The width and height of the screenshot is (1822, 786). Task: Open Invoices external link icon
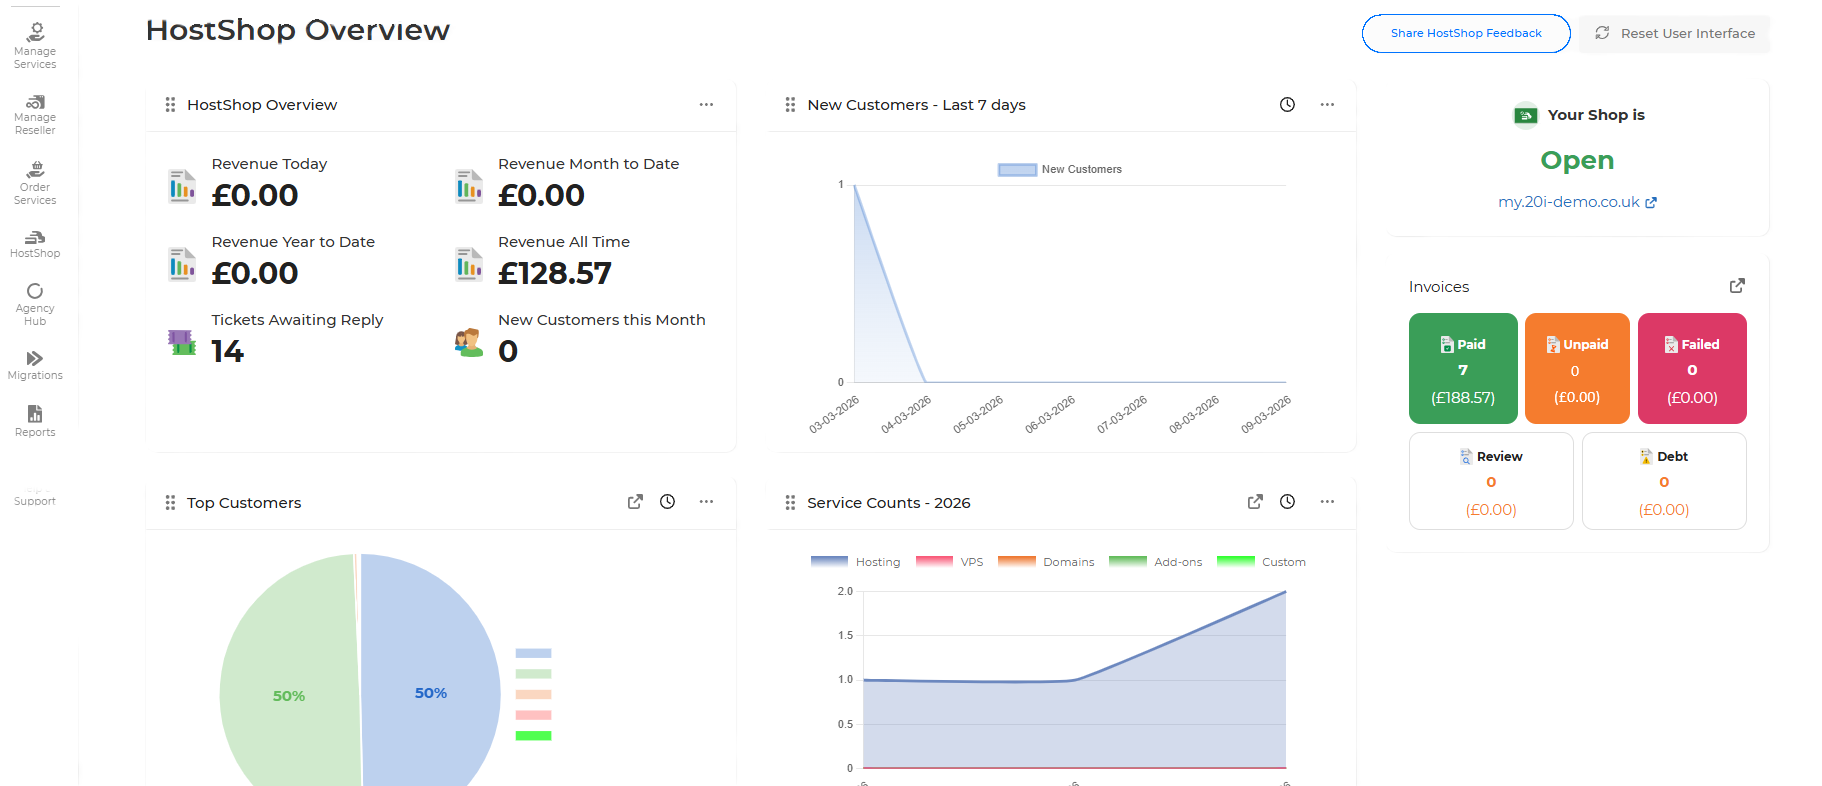pyautogui.click(x=1737, y=286)
